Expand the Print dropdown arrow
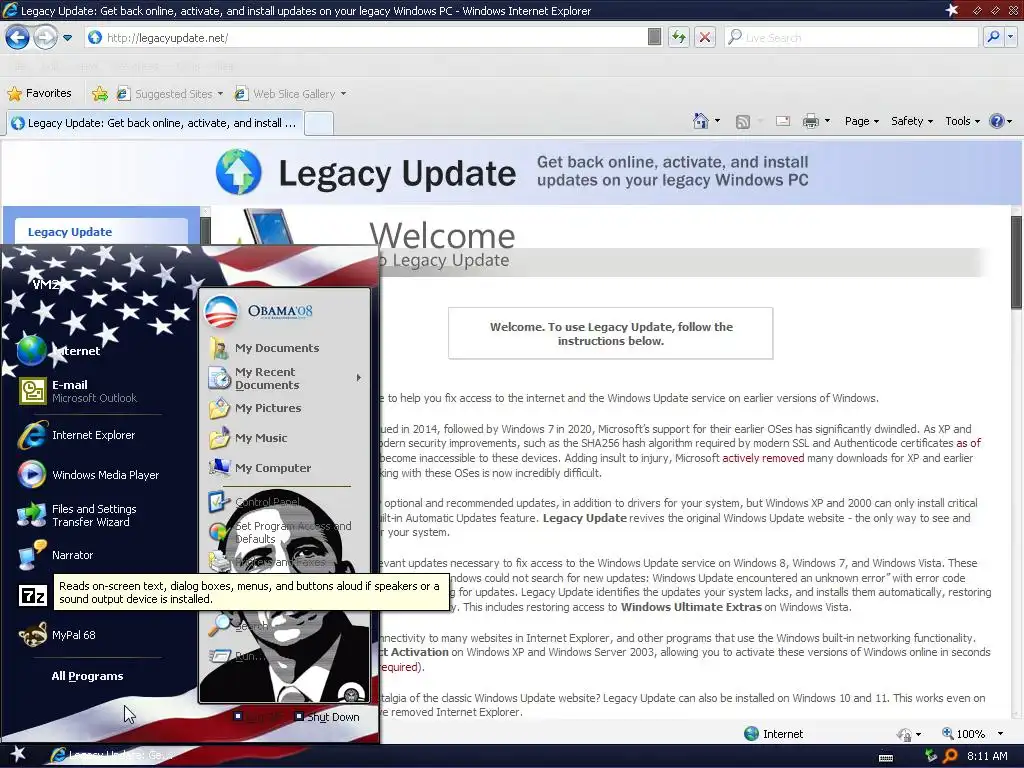Screen dimensions: 1024x768 click(x=827, y=121)
